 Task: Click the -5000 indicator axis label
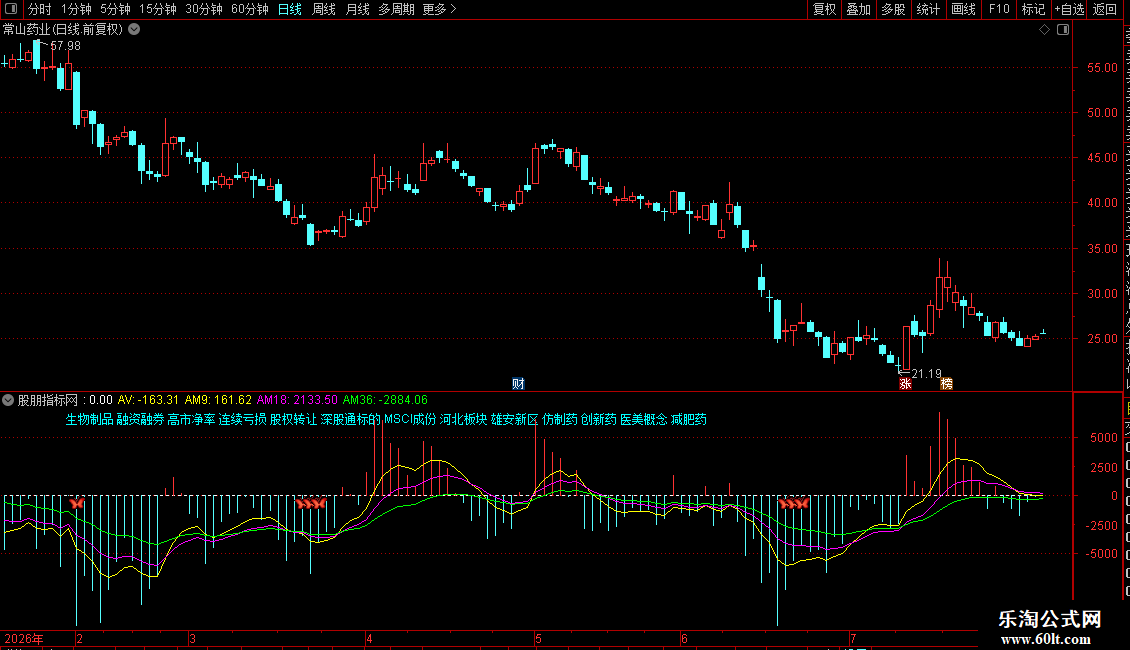[x=1103, y=554]
